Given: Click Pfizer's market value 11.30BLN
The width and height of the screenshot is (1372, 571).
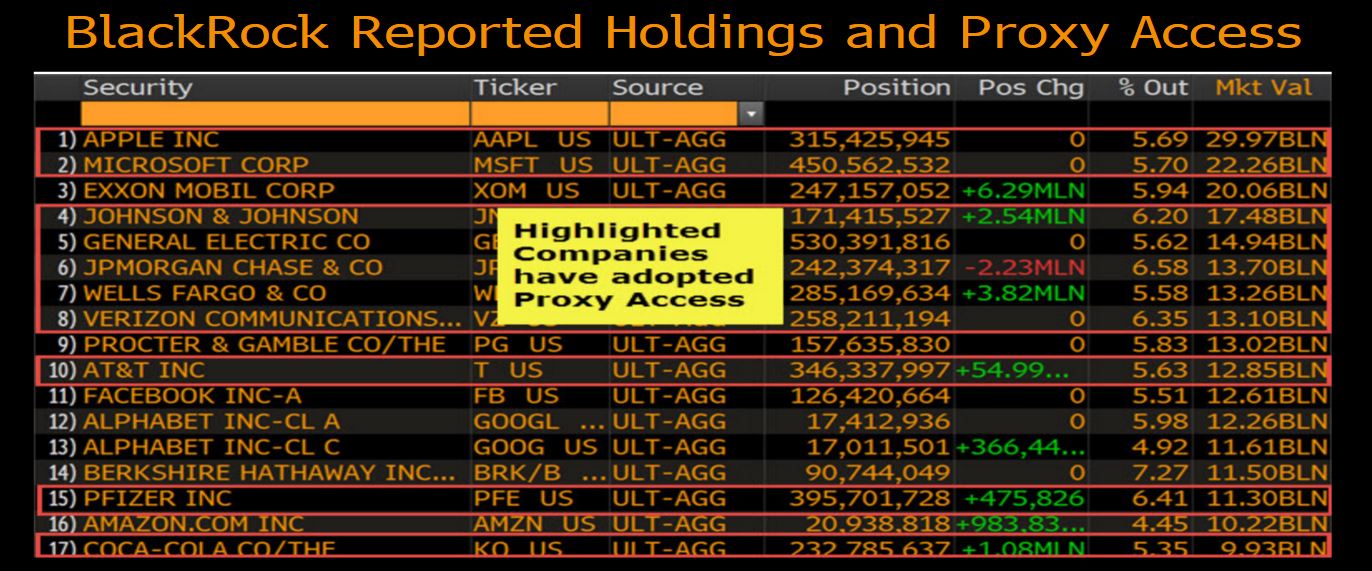Looking at the screenshot, I should pyautogui.click(x=1266, y=498).
